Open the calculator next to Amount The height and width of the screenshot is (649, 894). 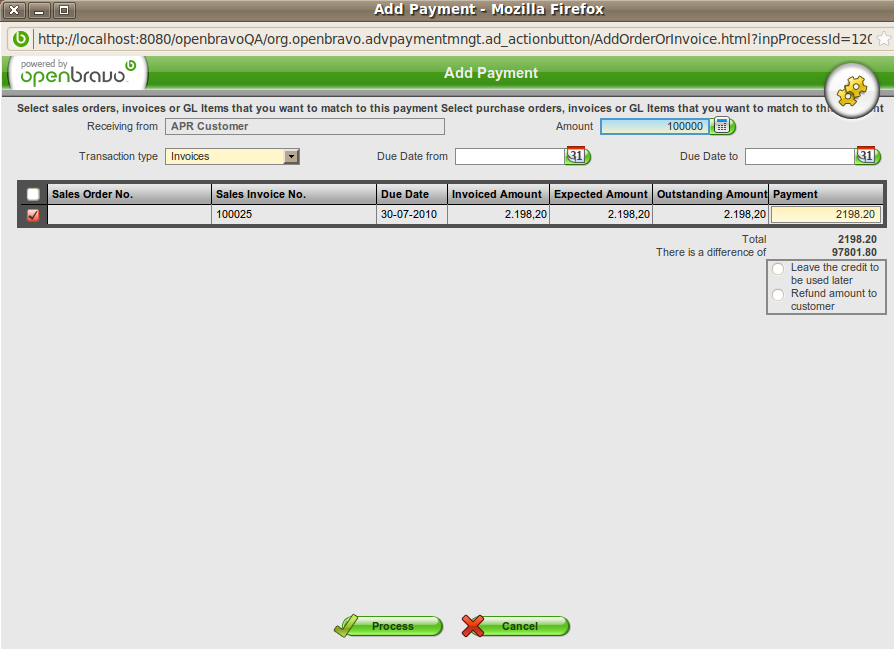click(722, 126)
